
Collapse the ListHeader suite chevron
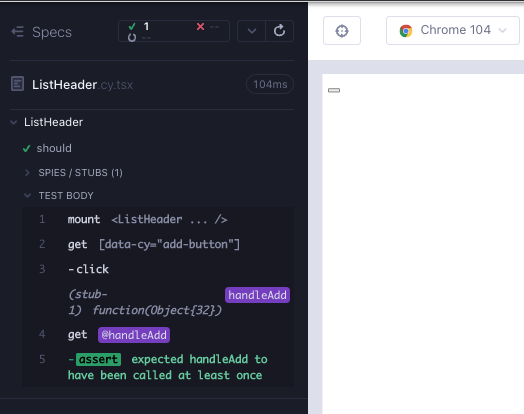tap(14, 122)
